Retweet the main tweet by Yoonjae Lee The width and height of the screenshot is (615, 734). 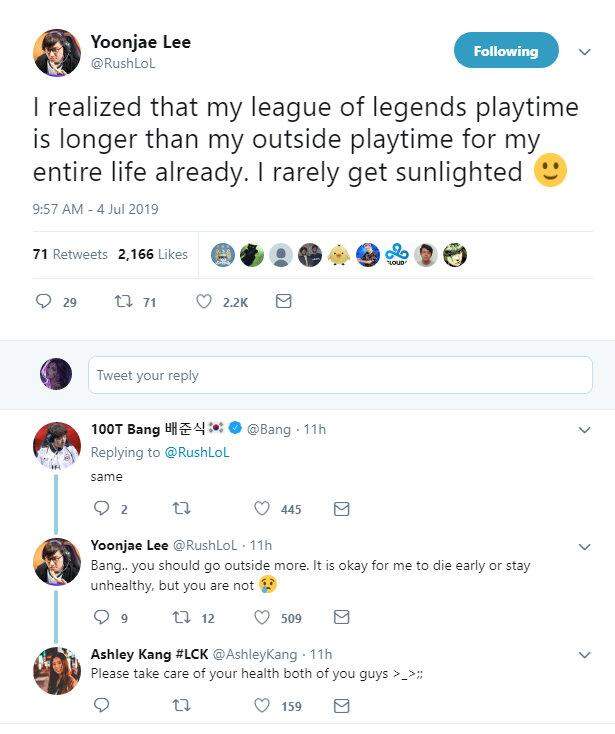(123, 301)
